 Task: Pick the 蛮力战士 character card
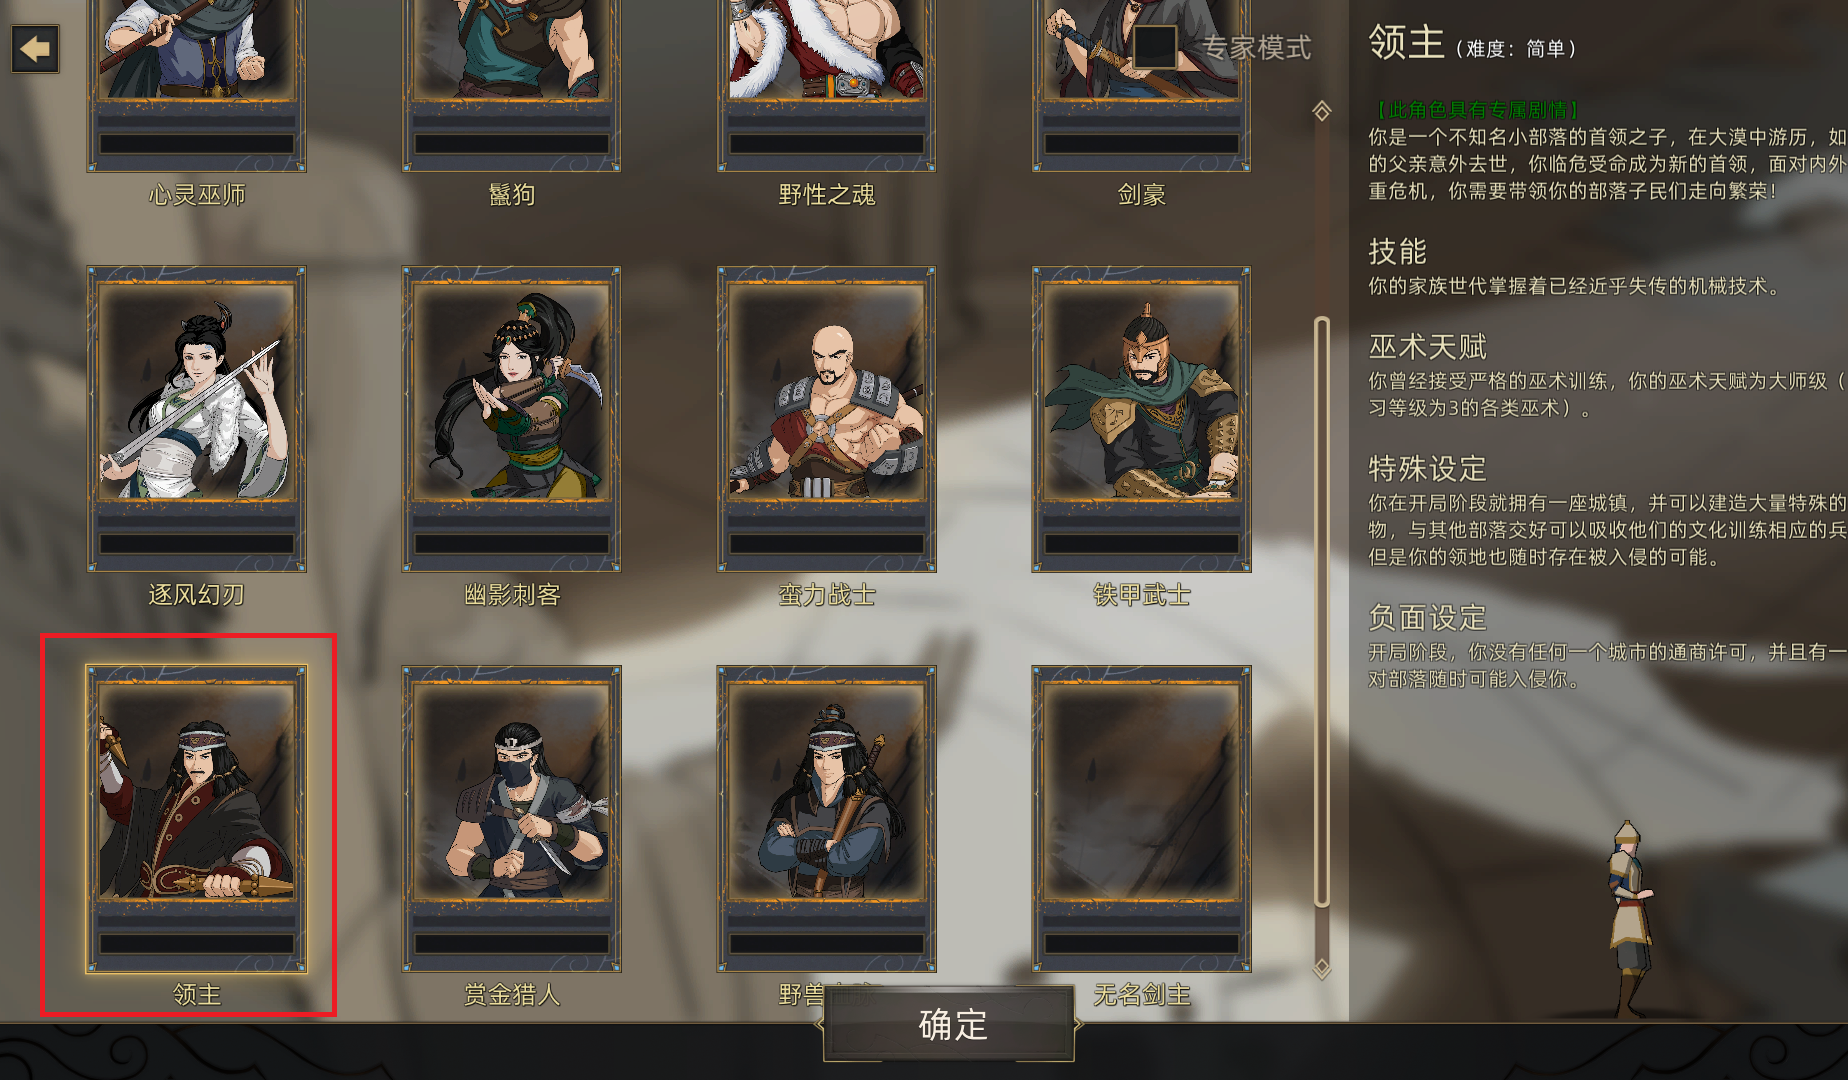pos(827,419)
